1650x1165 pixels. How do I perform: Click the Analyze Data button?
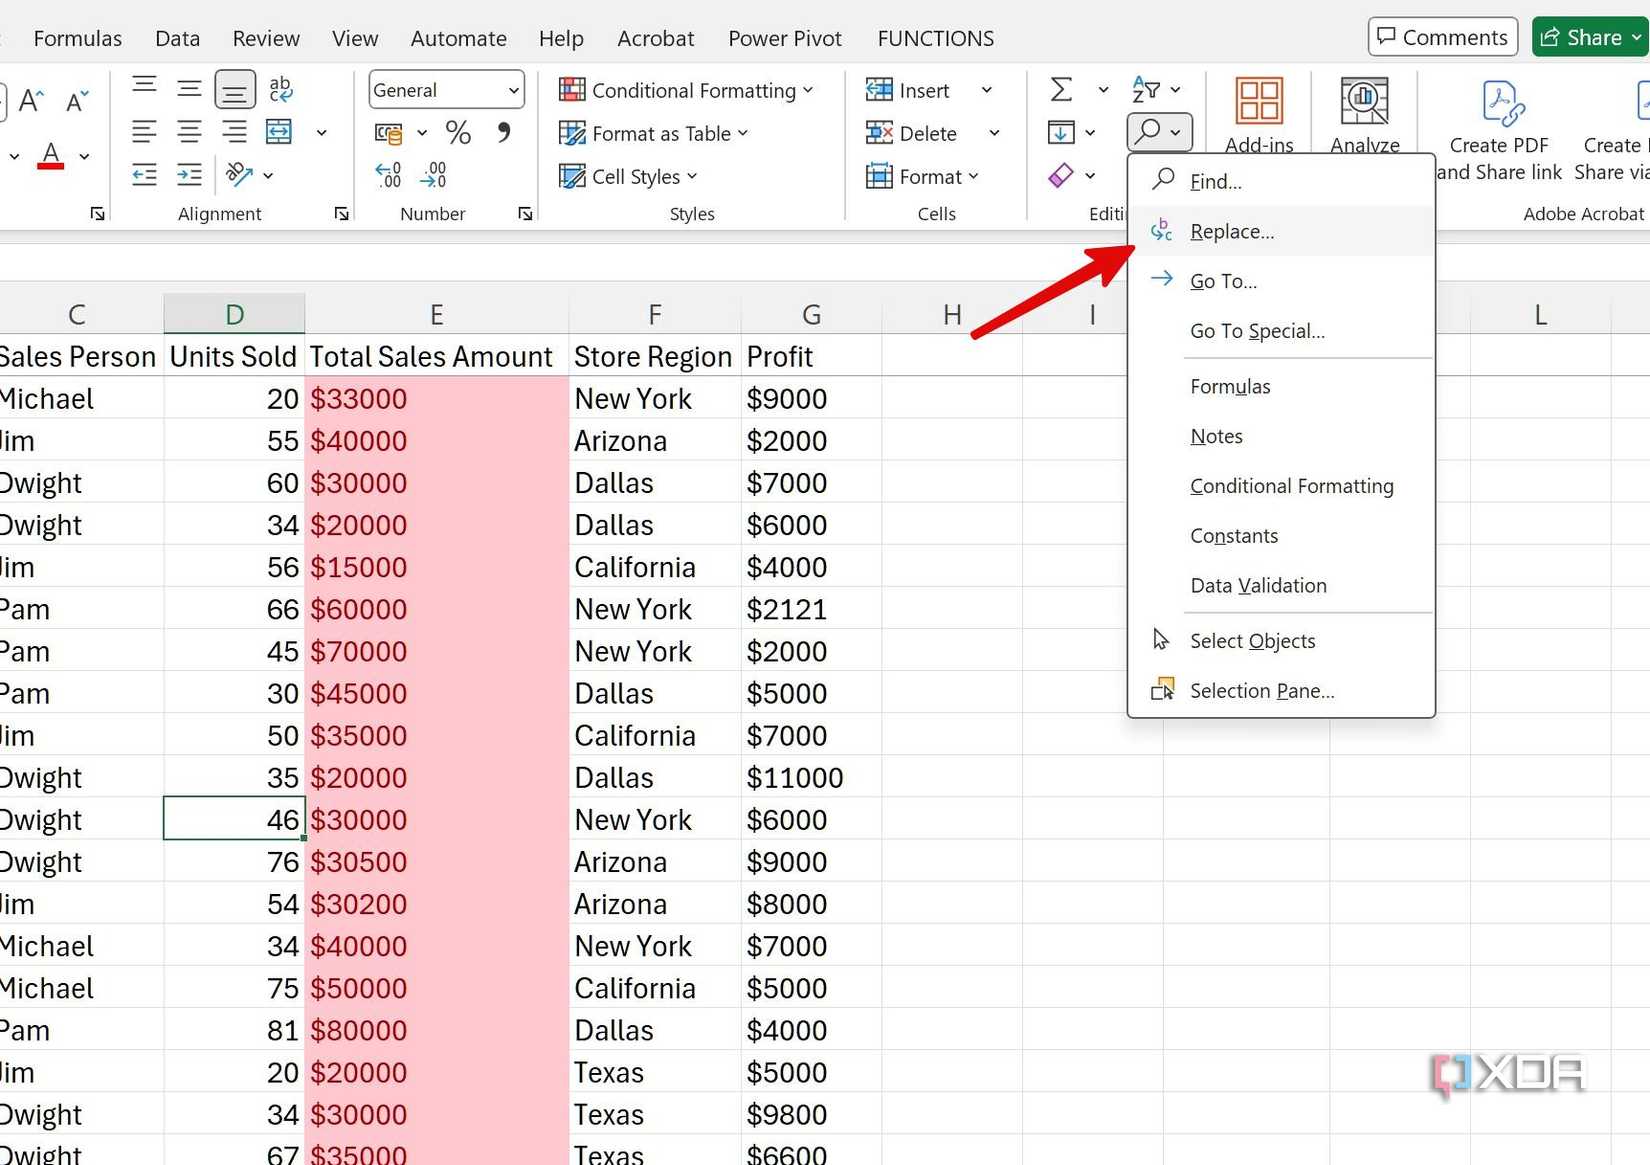click(1364, 110)
